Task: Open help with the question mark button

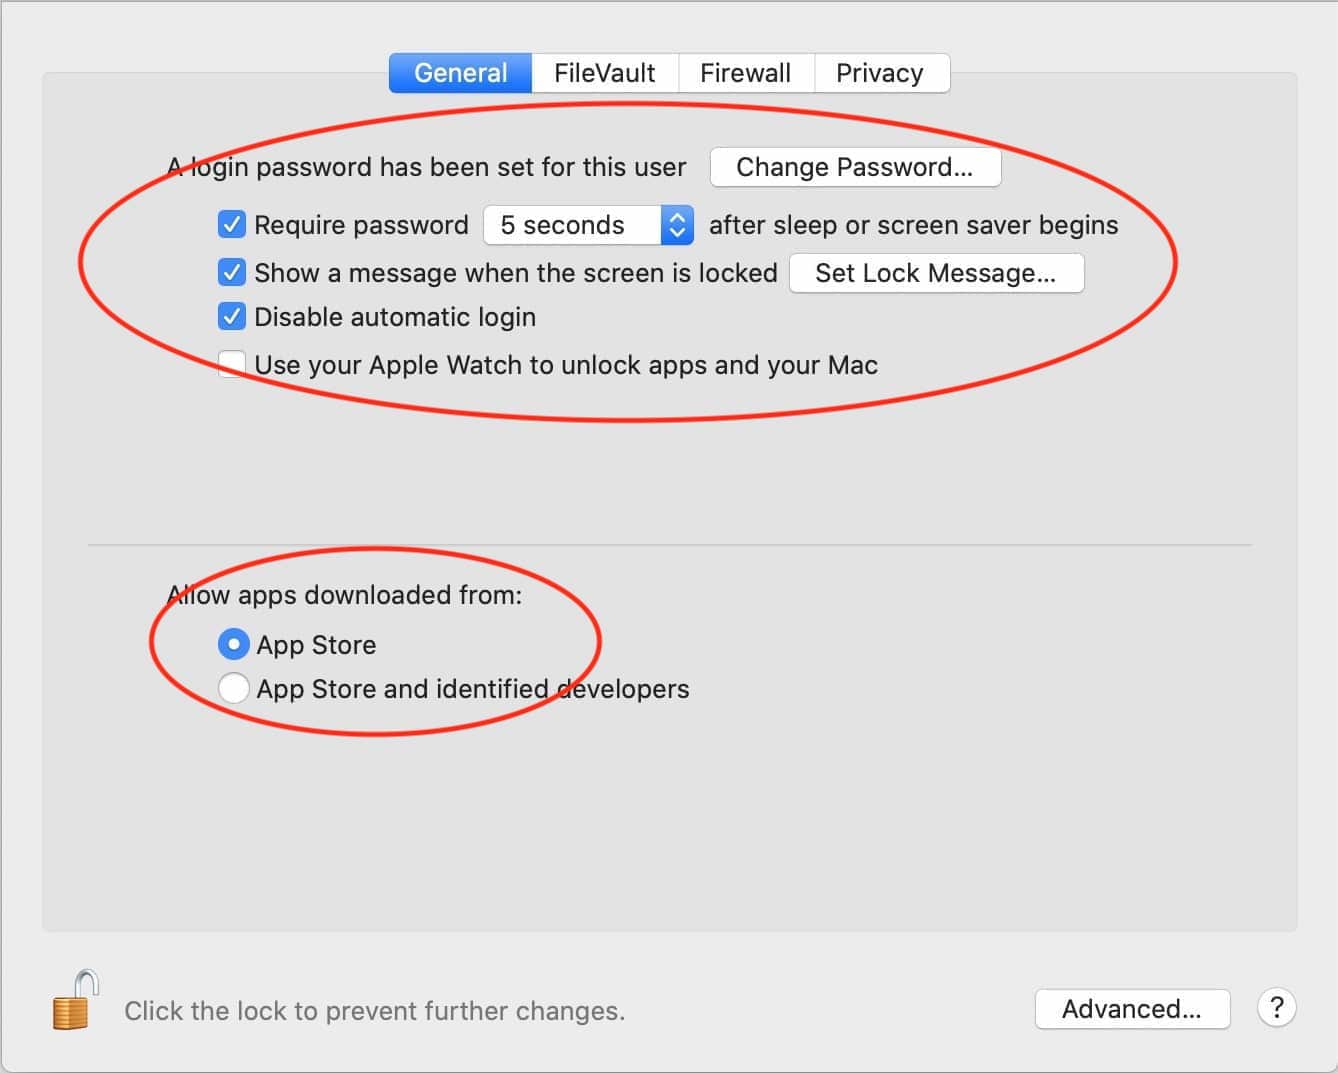Action: (1277, 1008)
